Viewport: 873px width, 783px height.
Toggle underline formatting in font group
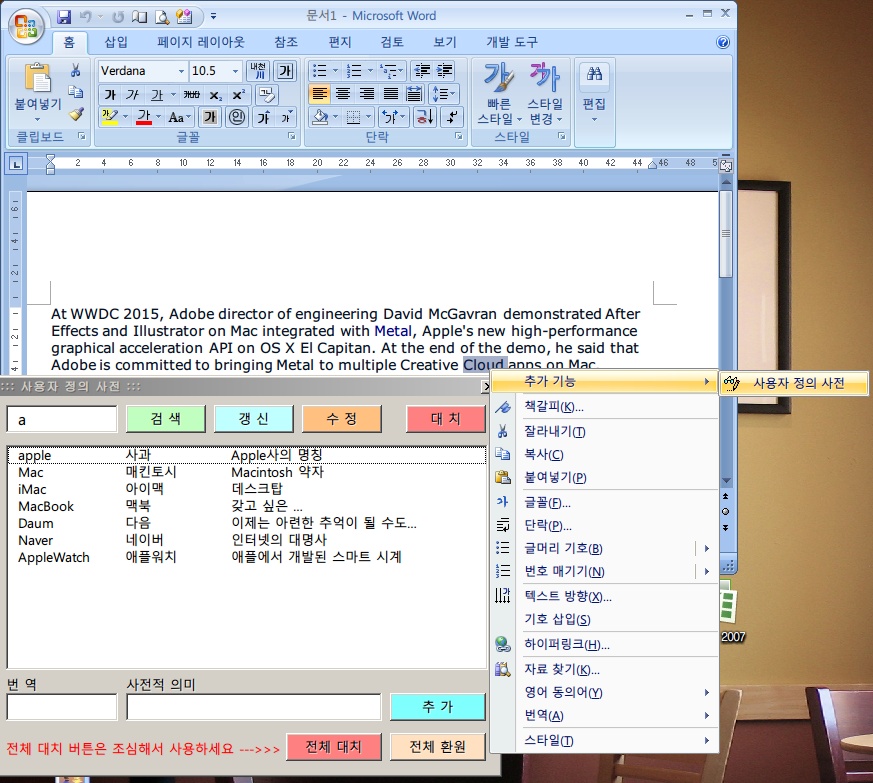[157, 95]
